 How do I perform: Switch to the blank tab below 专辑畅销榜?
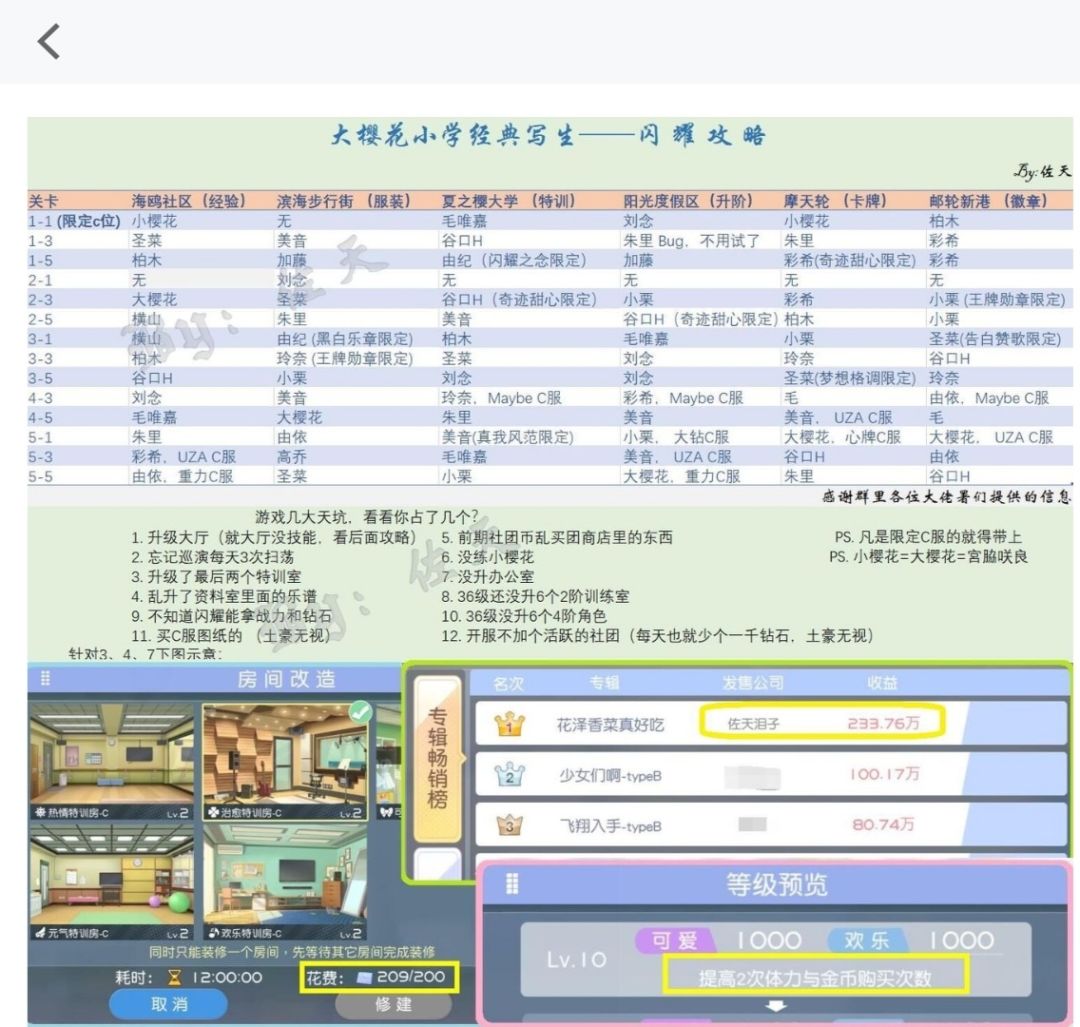[437, 864]
